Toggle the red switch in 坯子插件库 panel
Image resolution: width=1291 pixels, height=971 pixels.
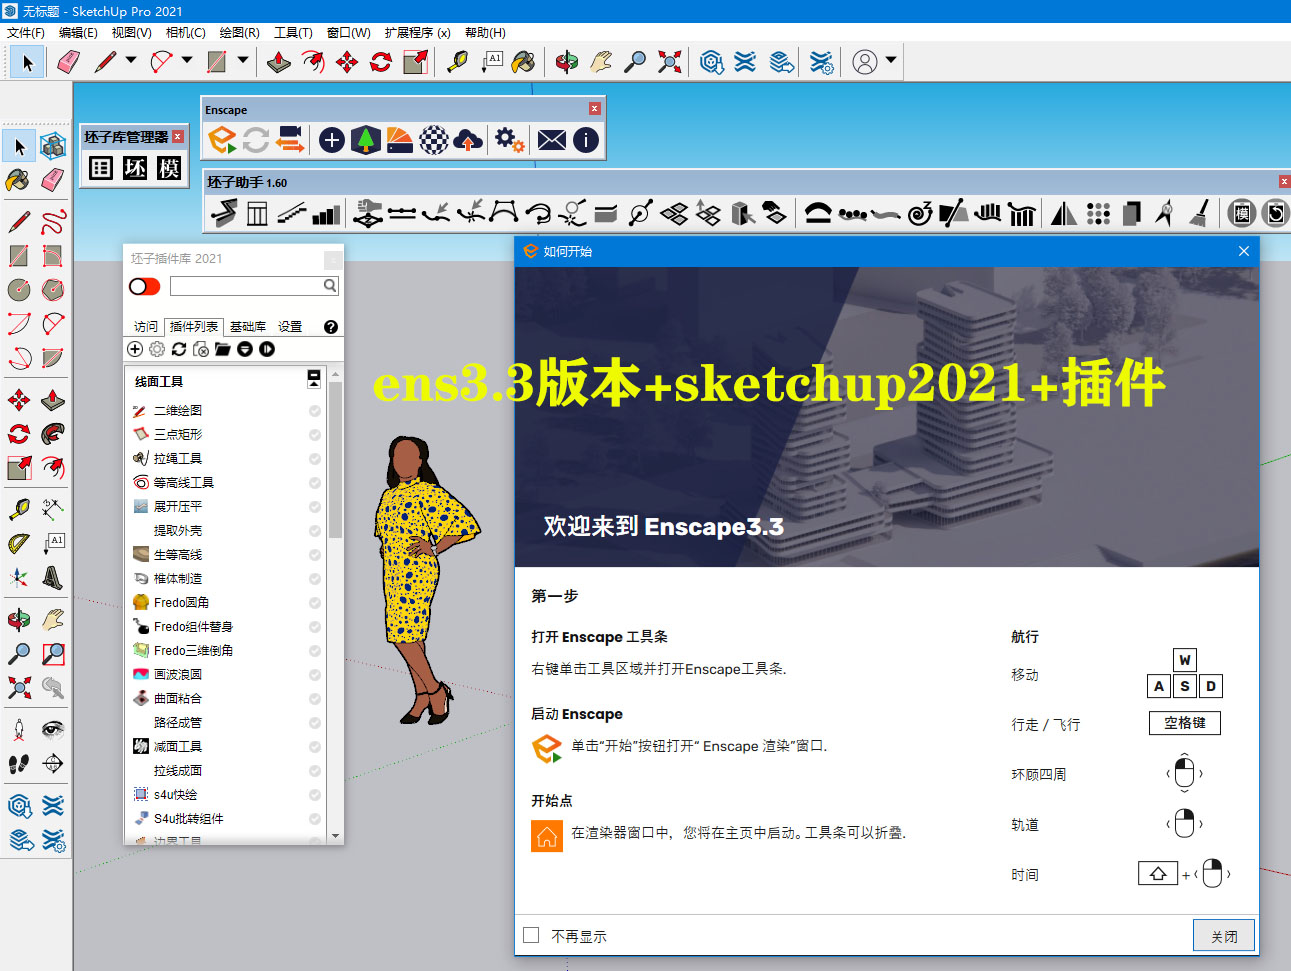pos(145,287)
